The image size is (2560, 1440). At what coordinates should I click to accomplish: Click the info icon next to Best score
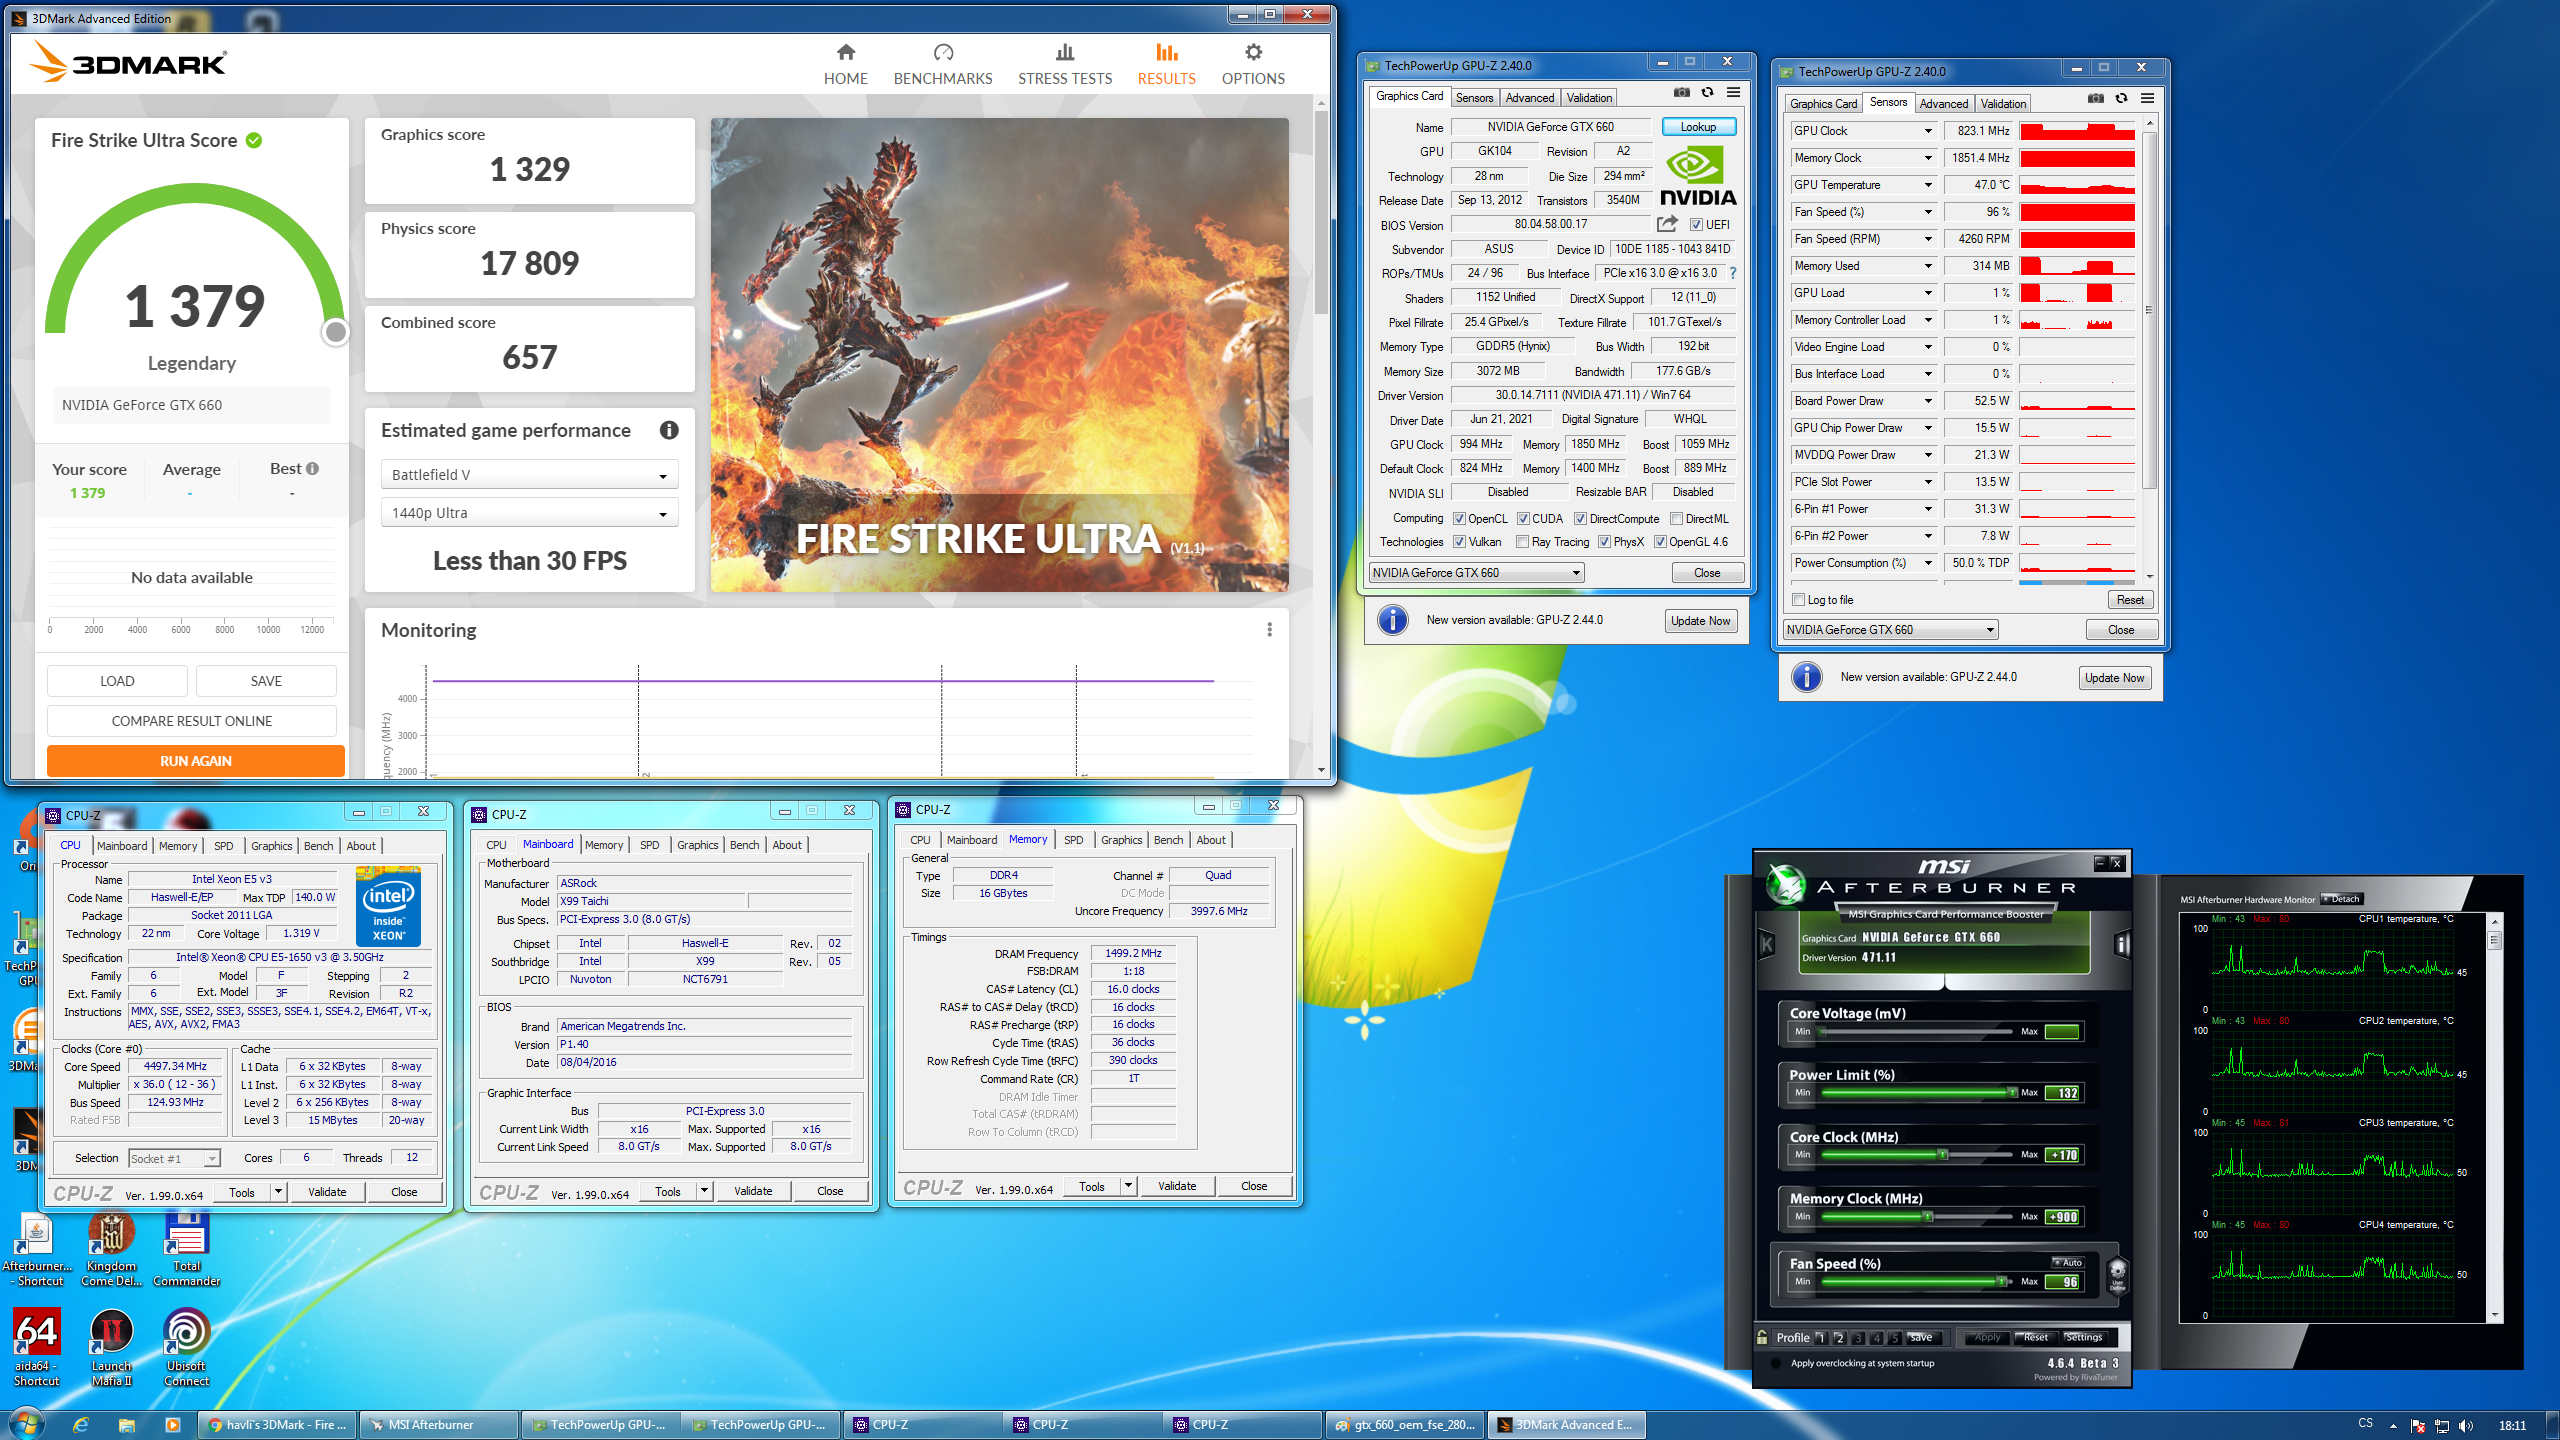pos(312,468)
